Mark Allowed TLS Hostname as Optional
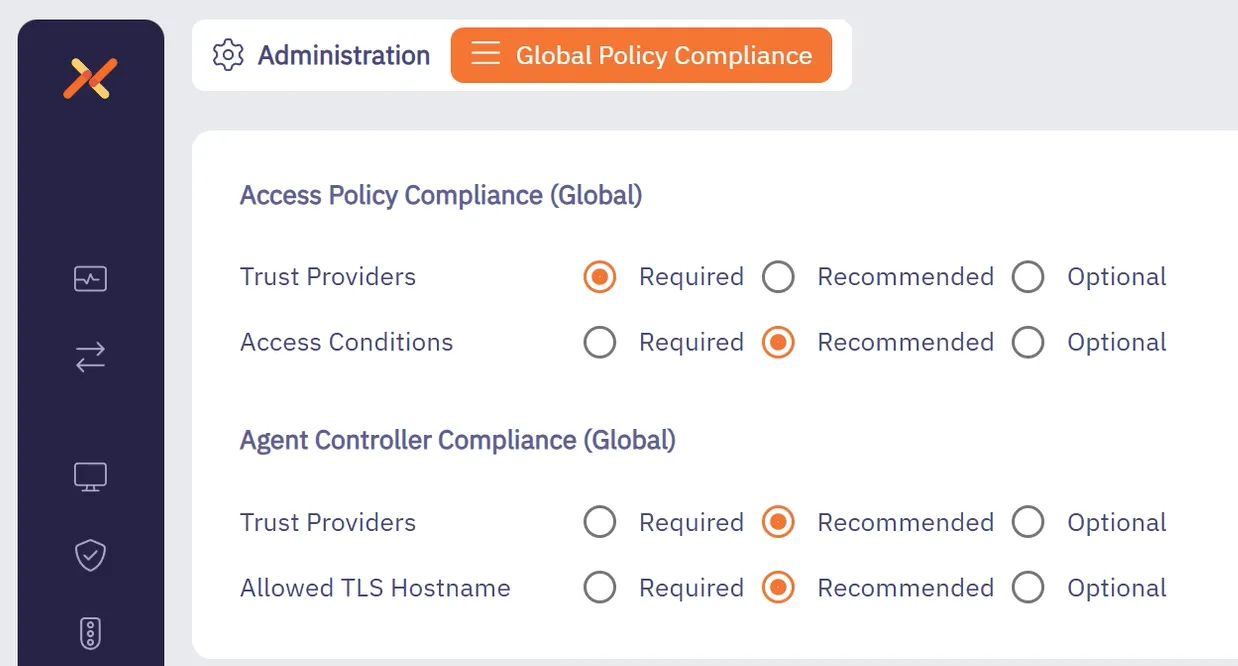The height and width of the screenshot is (666, 1238). click(x=1028, y=587)
